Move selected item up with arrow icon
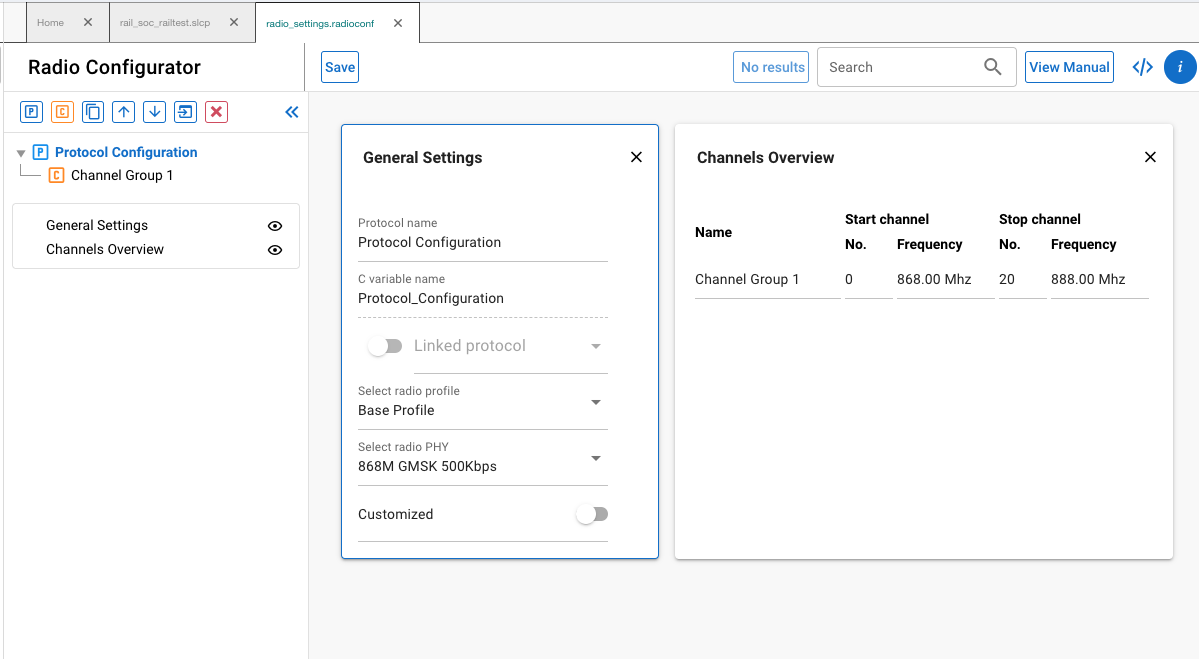The width and height of the screenshot is (1199, 659). 124,112
